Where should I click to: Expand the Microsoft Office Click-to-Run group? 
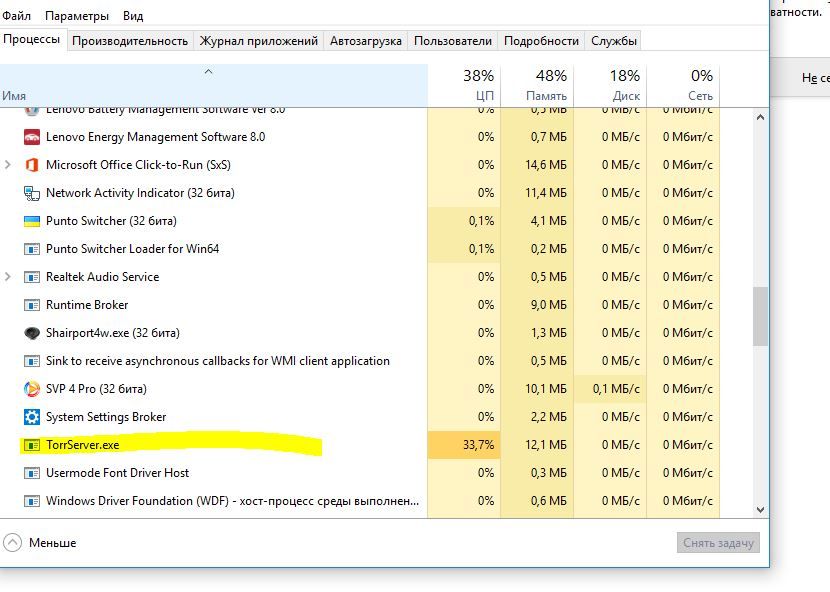point(7,165)
